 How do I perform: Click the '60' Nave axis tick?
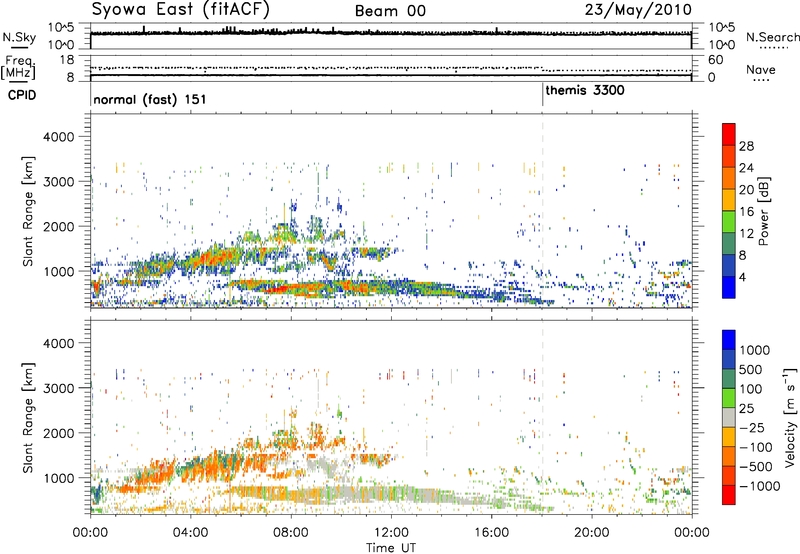click(715, 60)
